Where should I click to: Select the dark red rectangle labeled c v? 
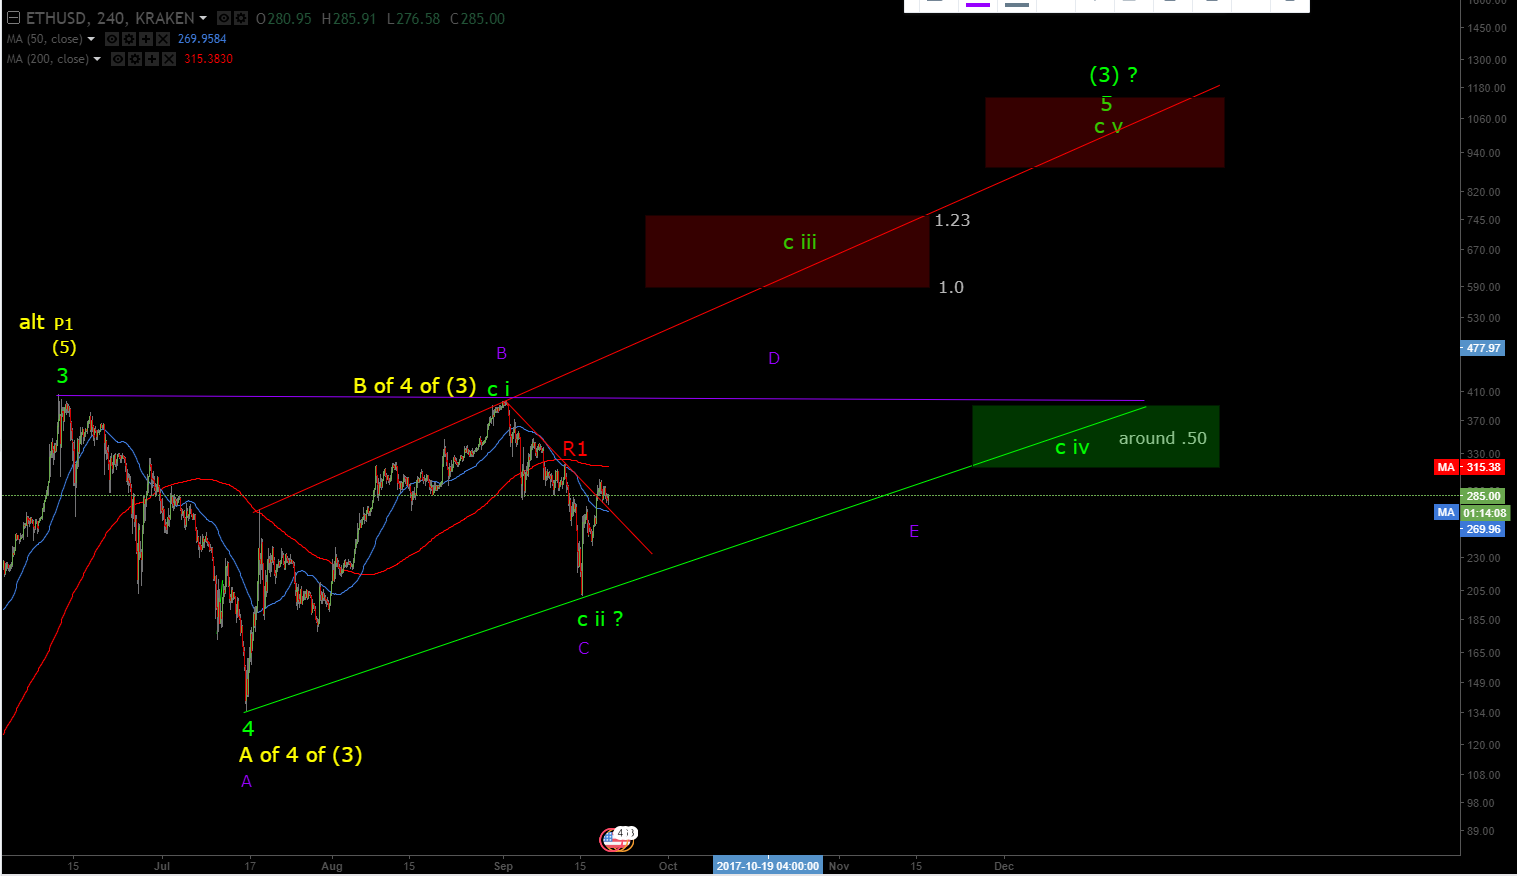pos(1105,133)
